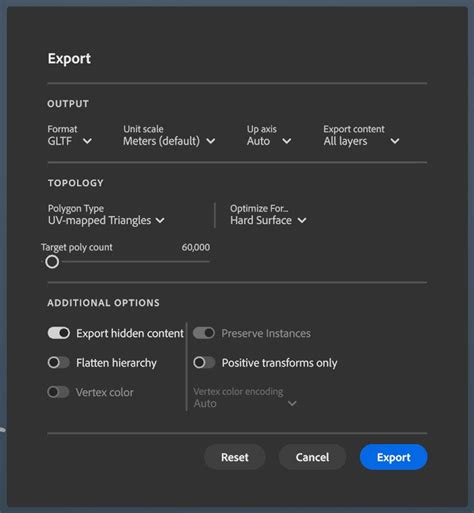Click the Target poly count slider handle

[52, 262]
